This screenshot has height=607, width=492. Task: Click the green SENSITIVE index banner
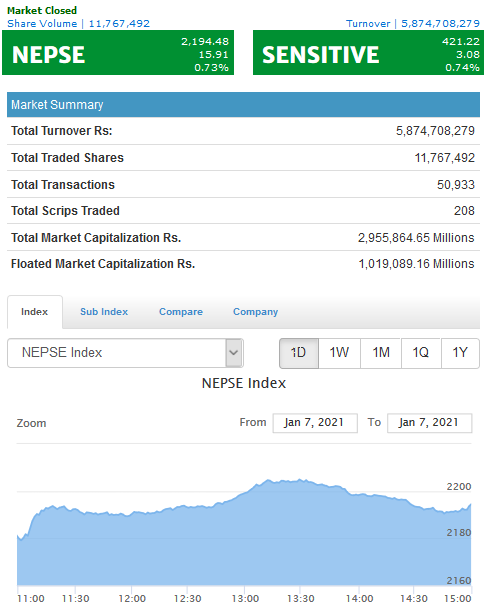(x=368, y=53)
